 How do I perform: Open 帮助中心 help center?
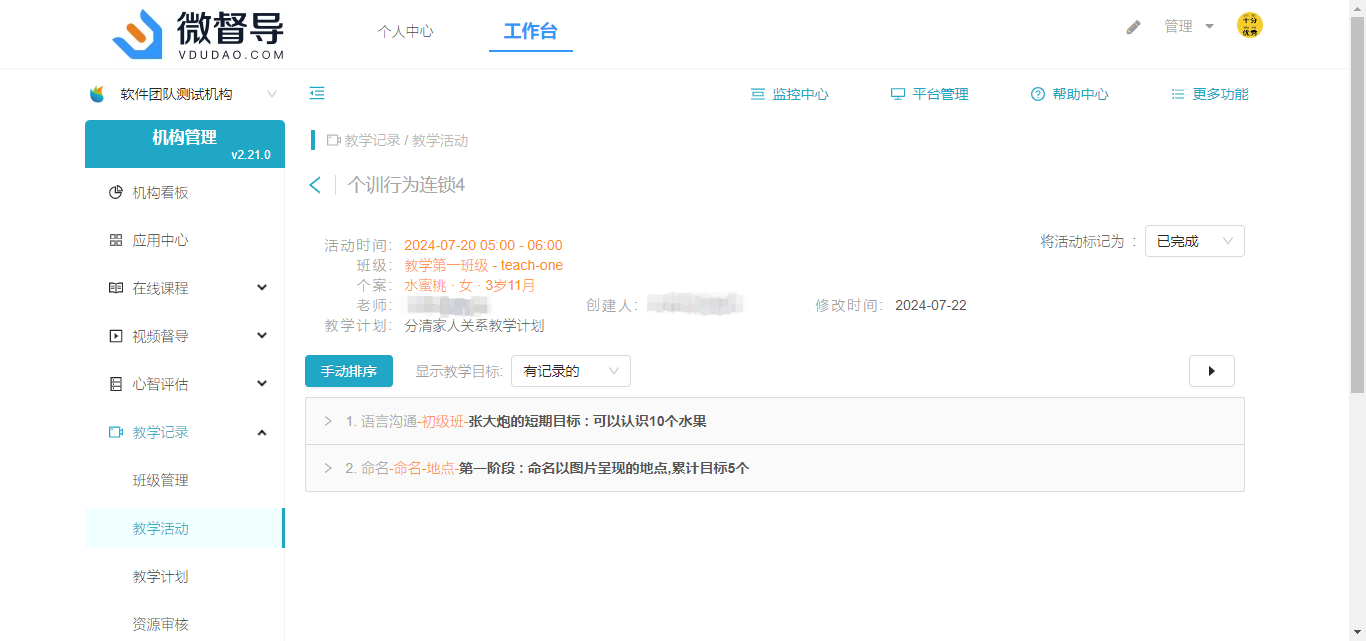point(1070,94)
